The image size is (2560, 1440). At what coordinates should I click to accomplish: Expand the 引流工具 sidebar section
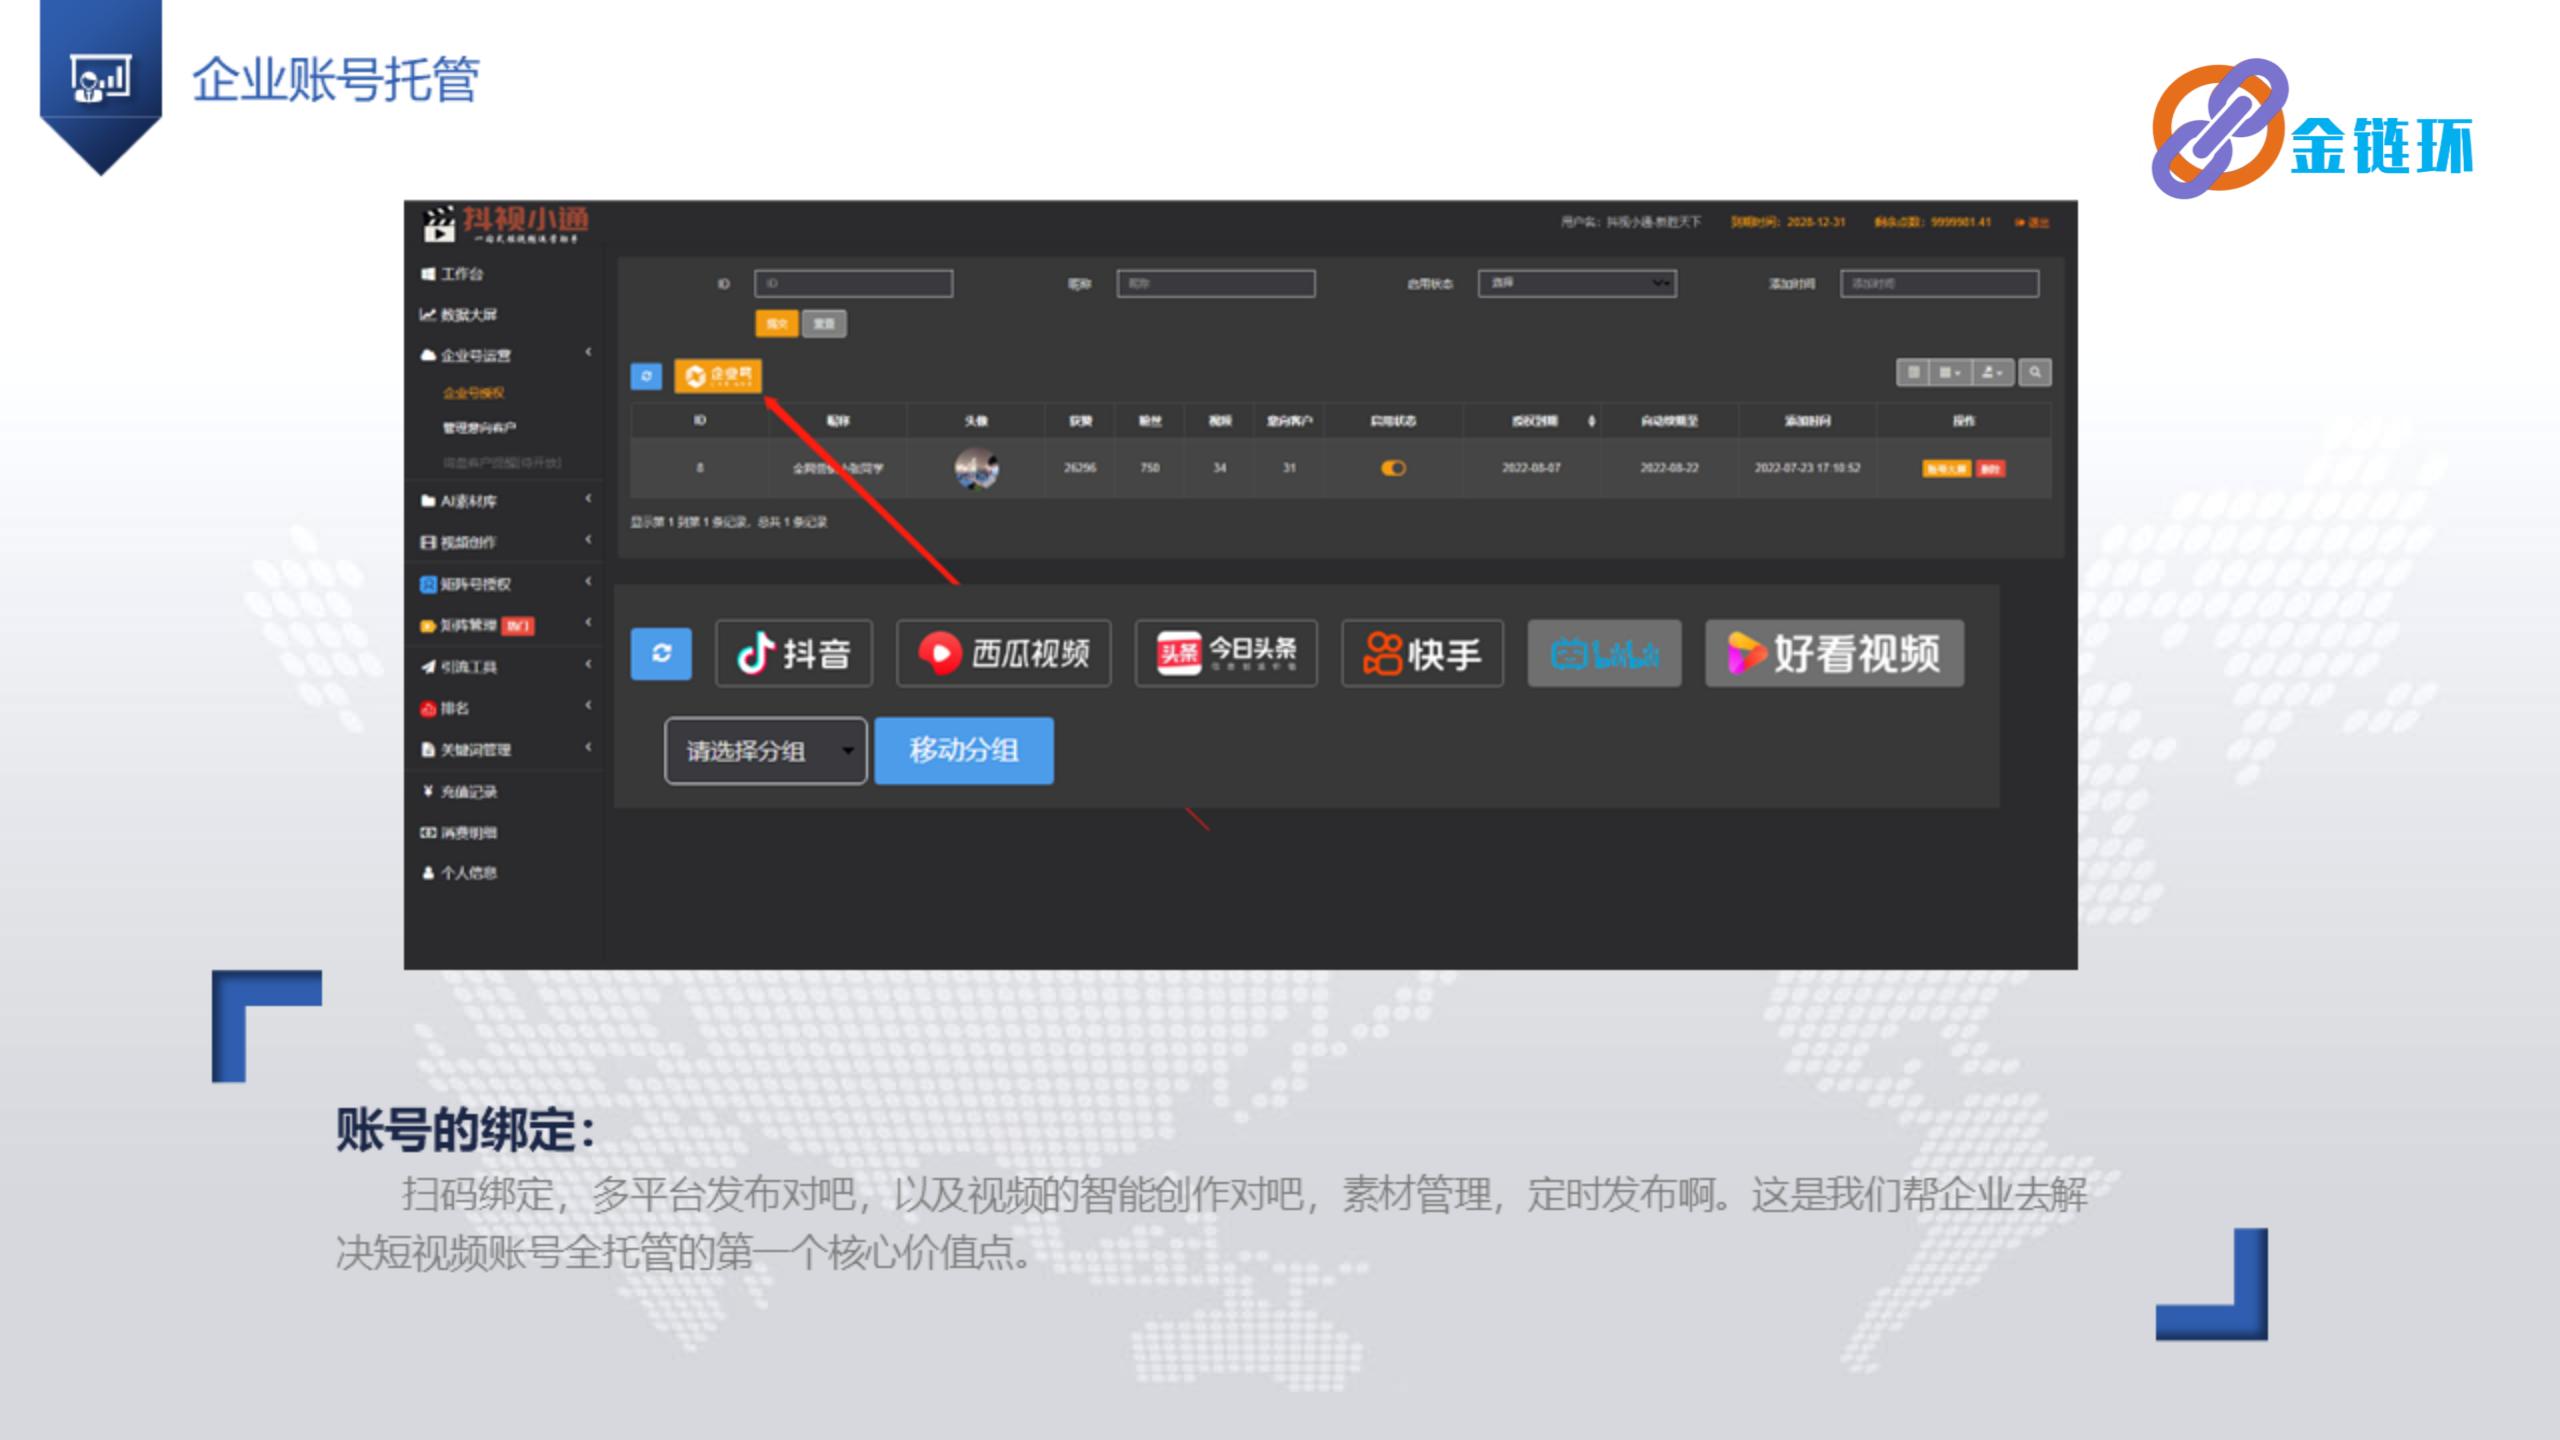coord(506,666)
